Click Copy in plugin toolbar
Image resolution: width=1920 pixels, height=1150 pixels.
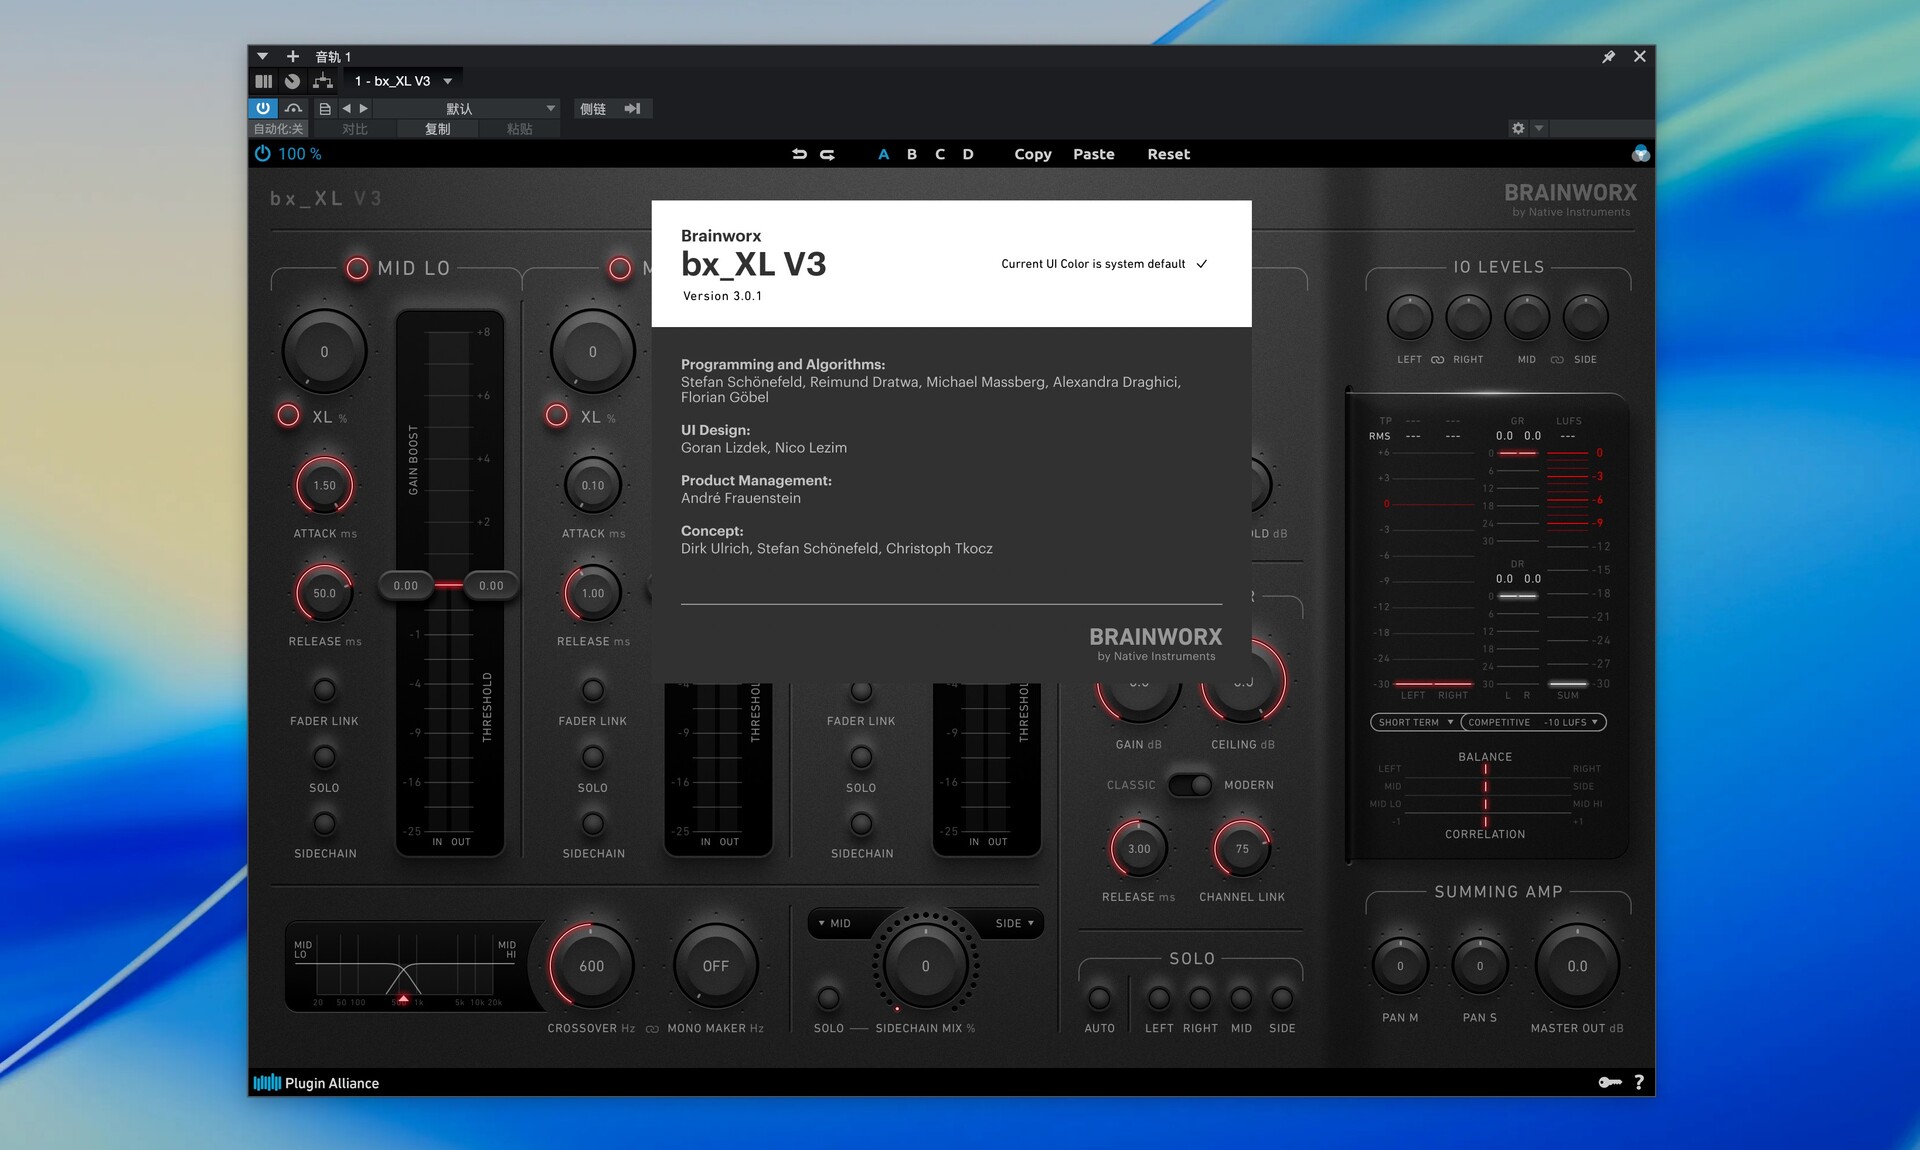coord(1033,154)
